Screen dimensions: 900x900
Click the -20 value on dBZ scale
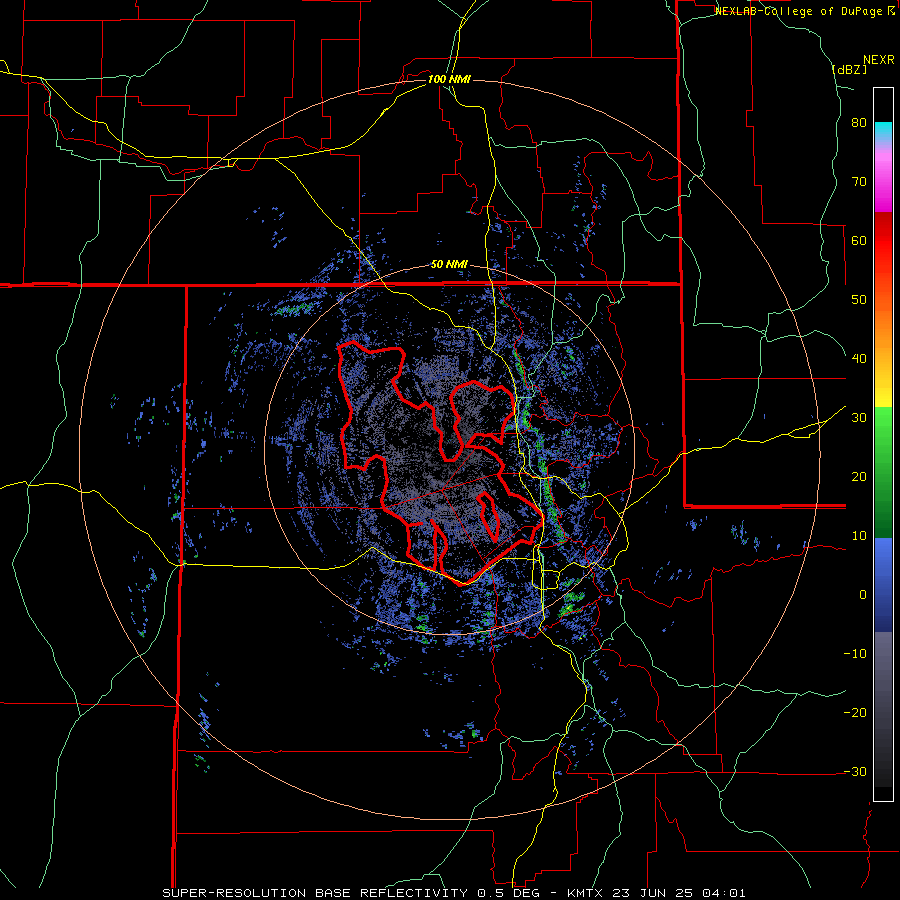pyautogui.click(x=855, y=712)
